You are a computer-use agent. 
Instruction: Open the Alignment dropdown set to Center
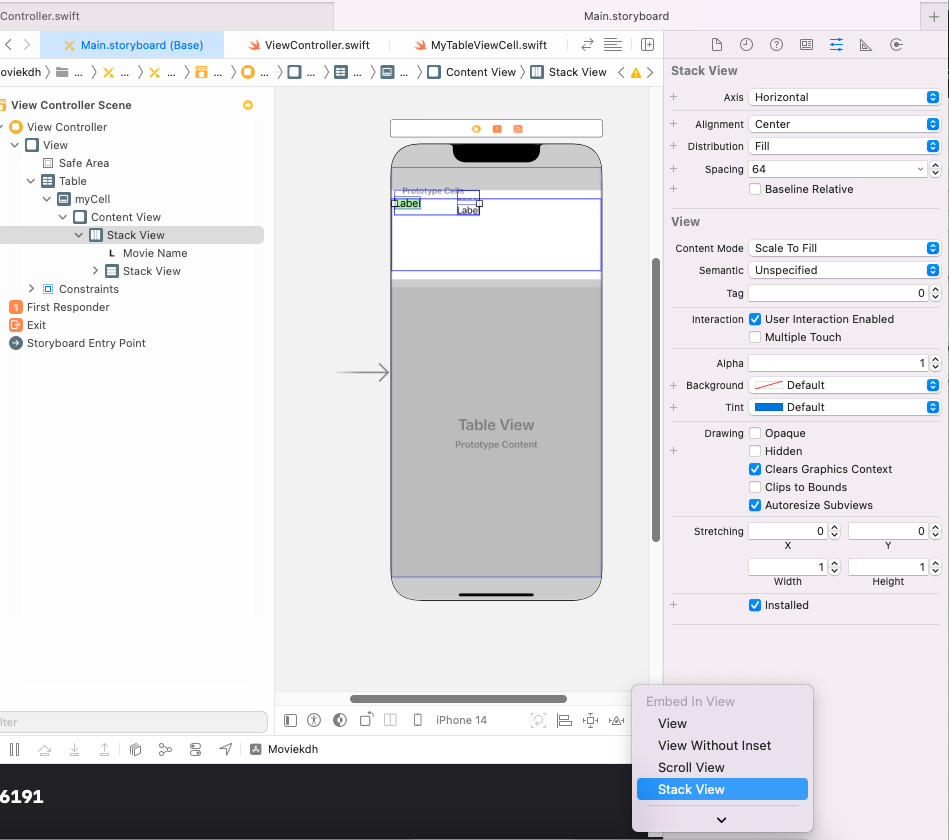844,124
